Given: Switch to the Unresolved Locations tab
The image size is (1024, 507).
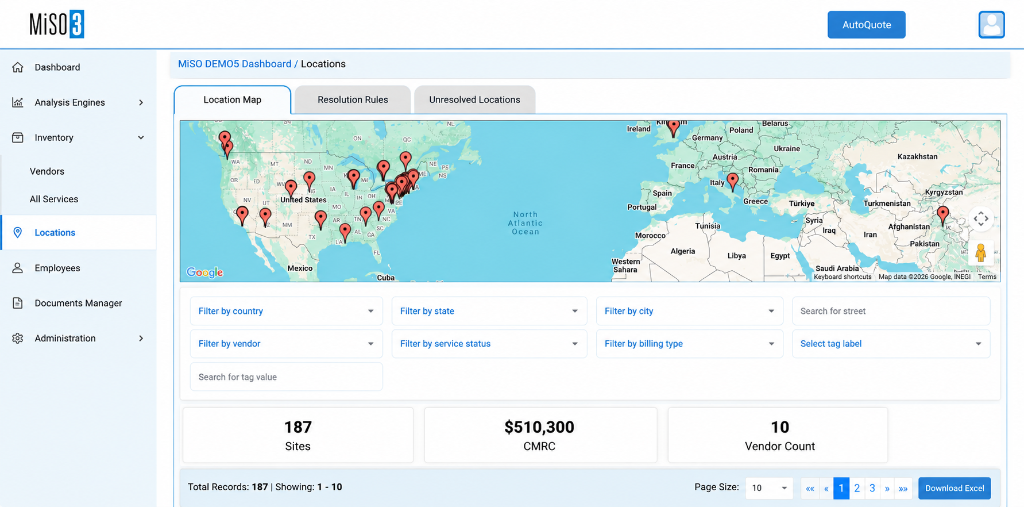Looking at the screenshot, I should (475, 100).
